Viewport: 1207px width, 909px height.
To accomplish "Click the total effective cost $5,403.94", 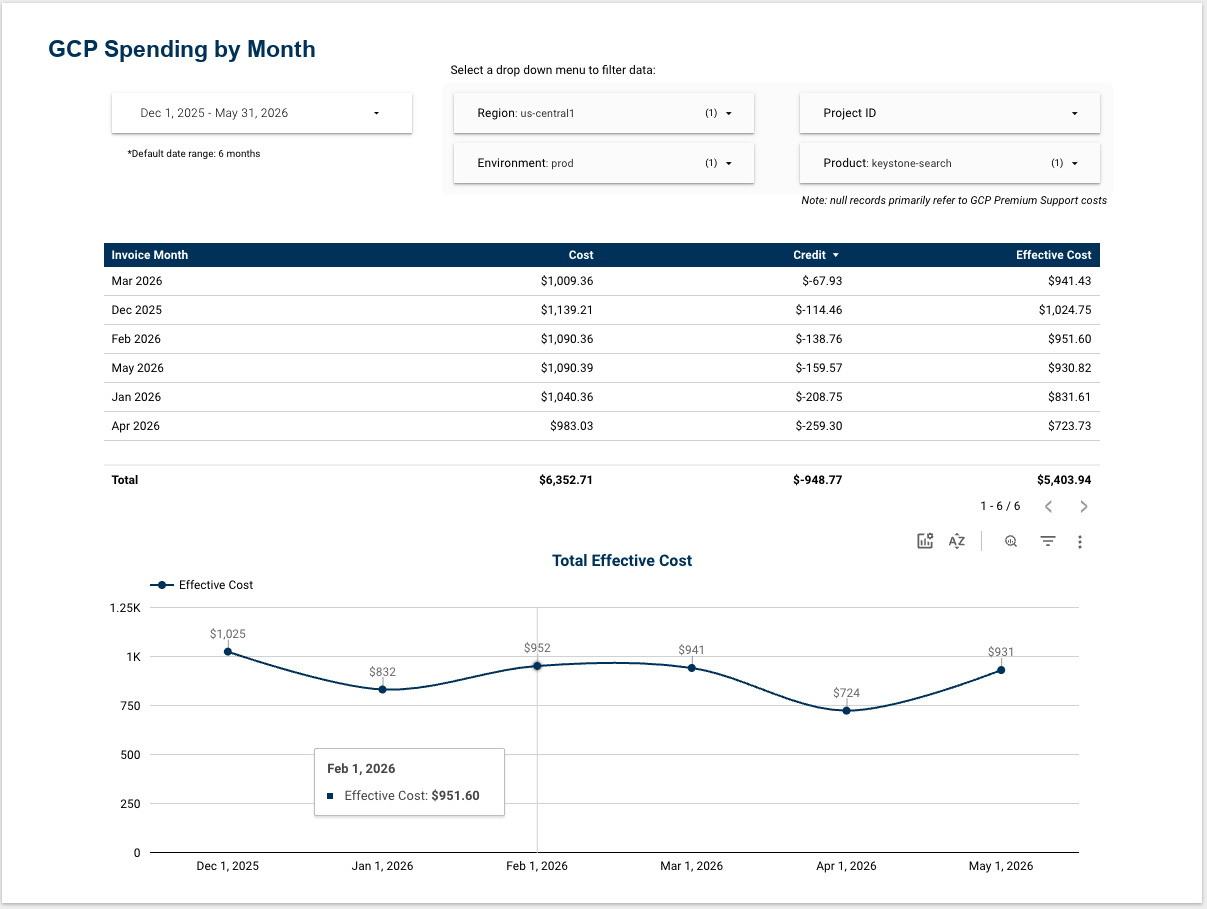I will point(1065,480).
